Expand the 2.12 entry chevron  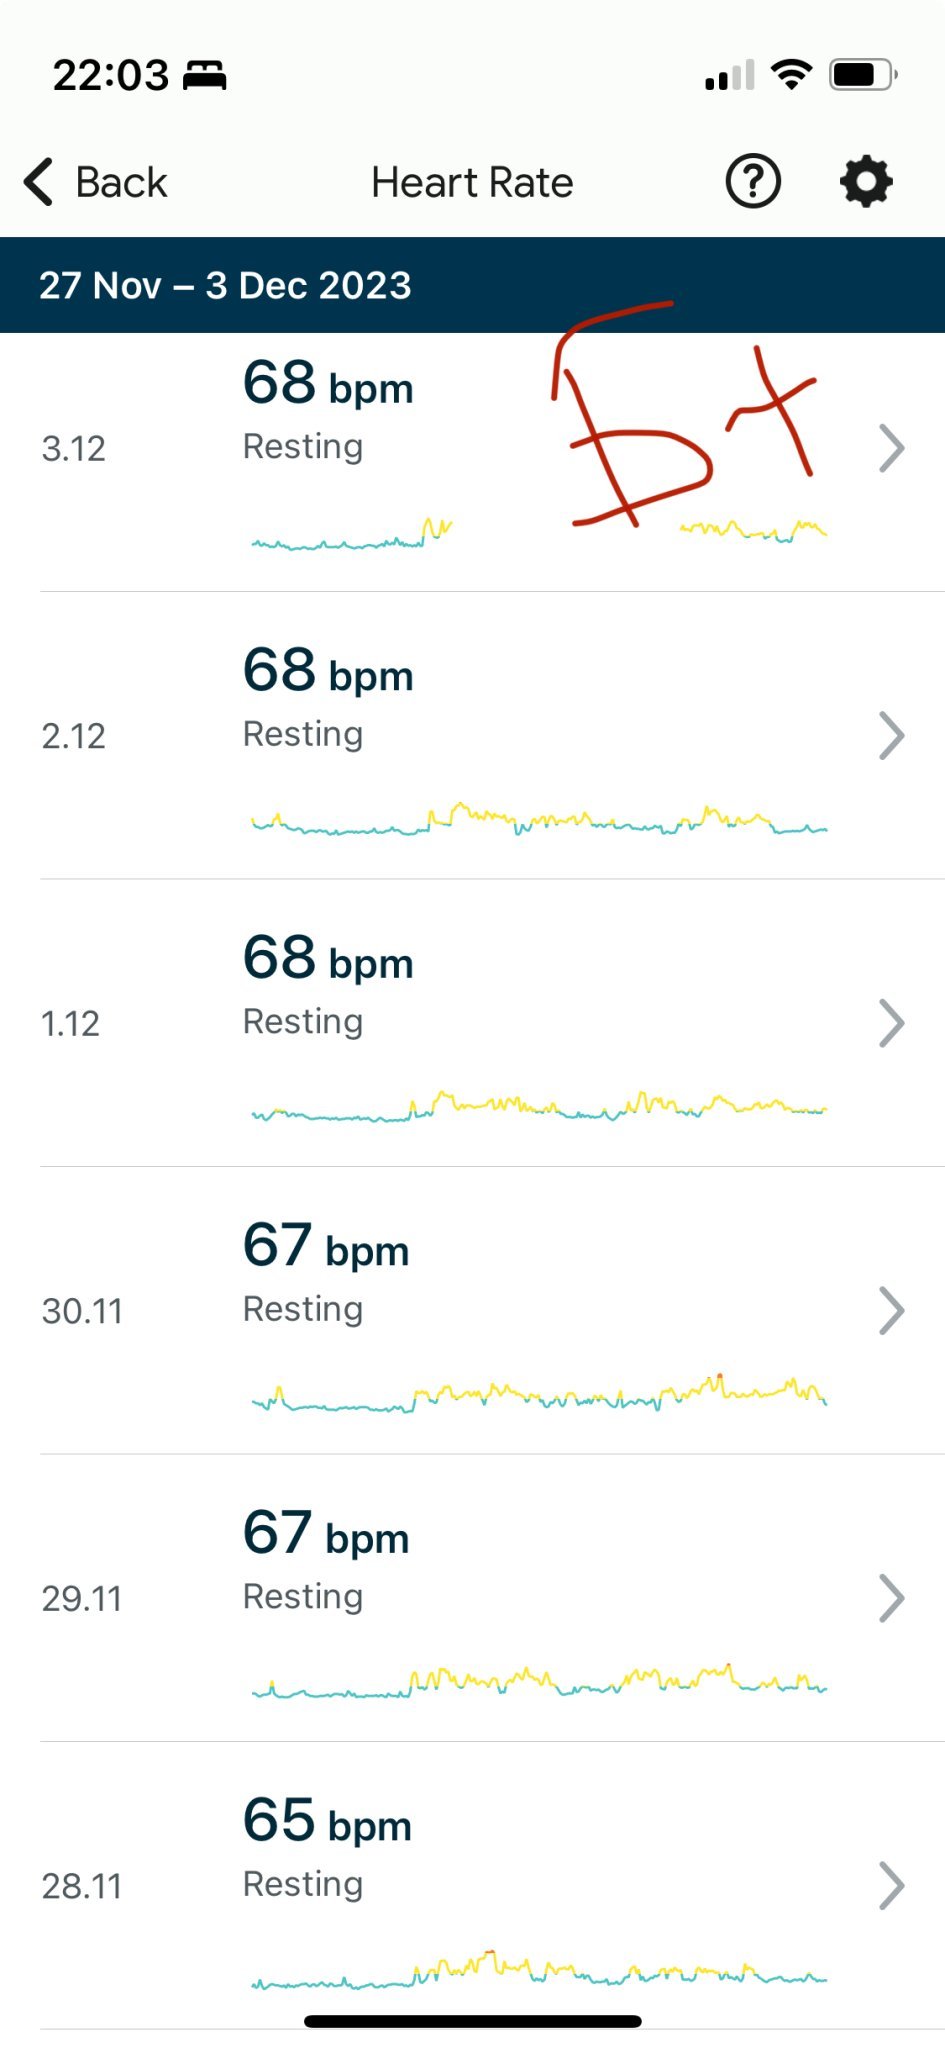click(x=891, y=736)
